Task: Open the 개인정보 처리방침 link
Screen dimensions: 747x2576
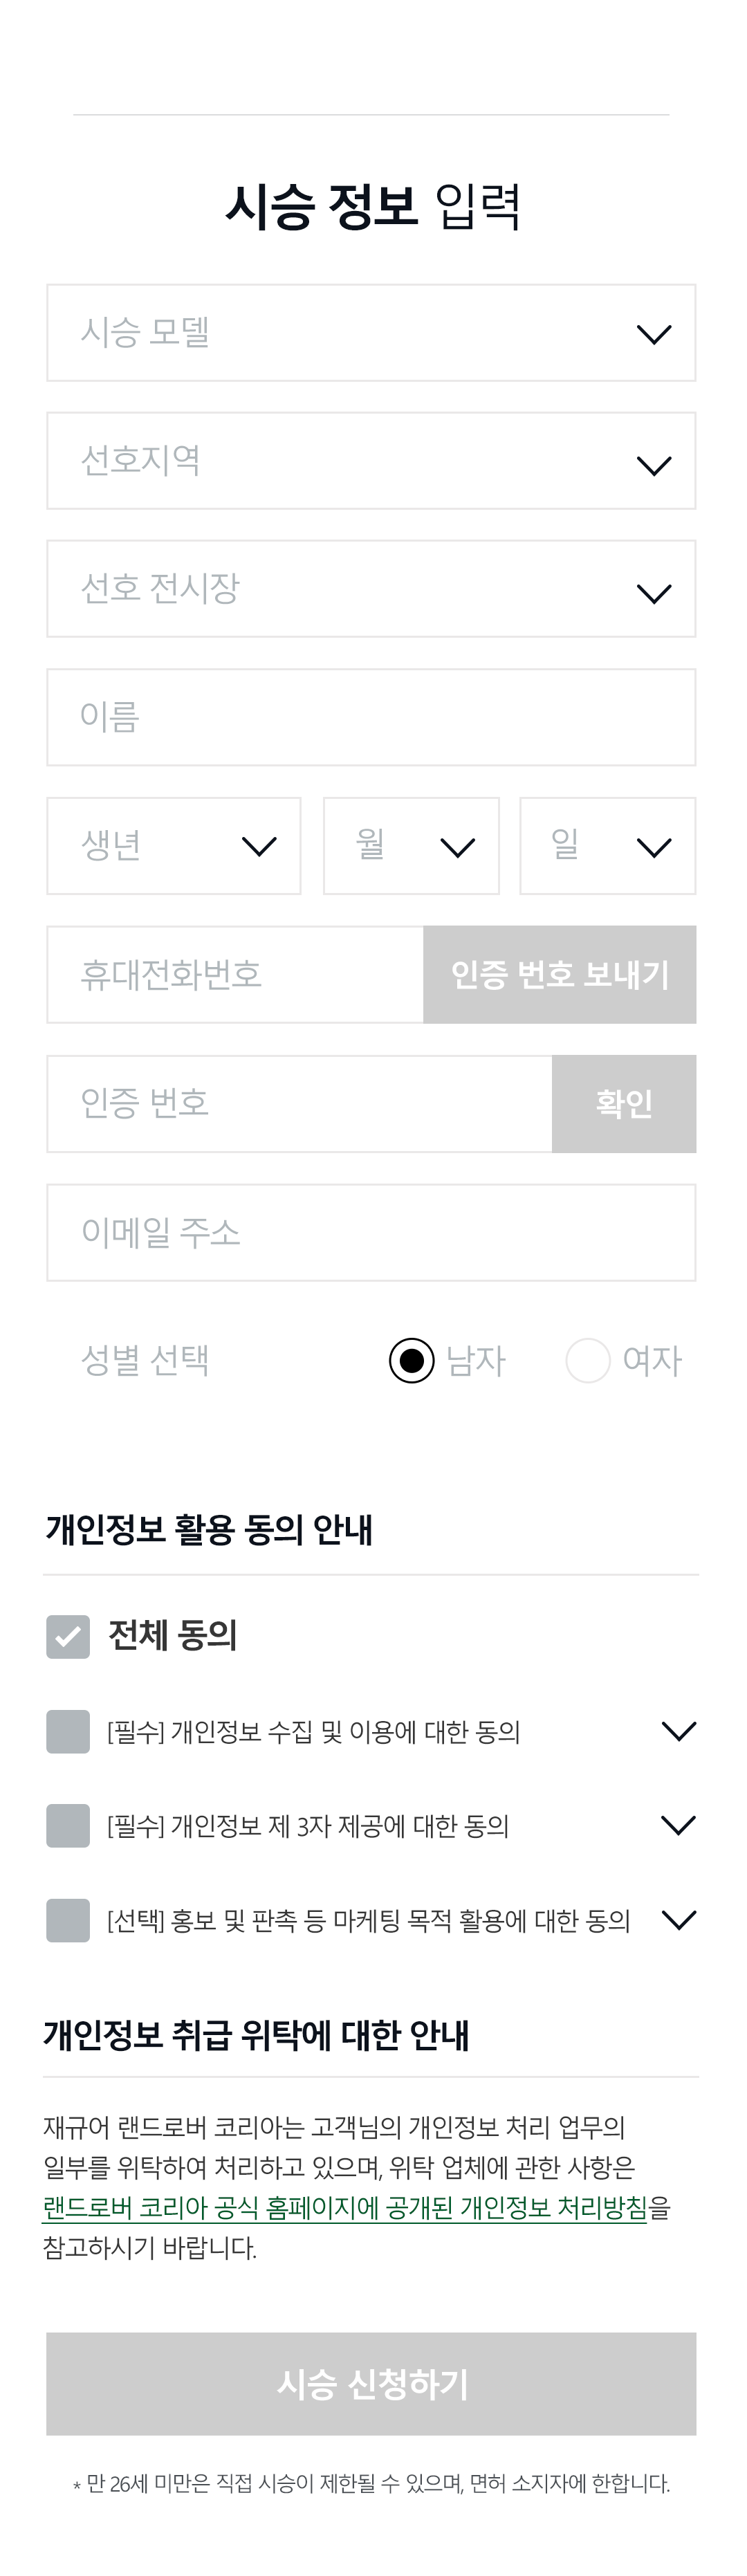Action: [345, 2207]
